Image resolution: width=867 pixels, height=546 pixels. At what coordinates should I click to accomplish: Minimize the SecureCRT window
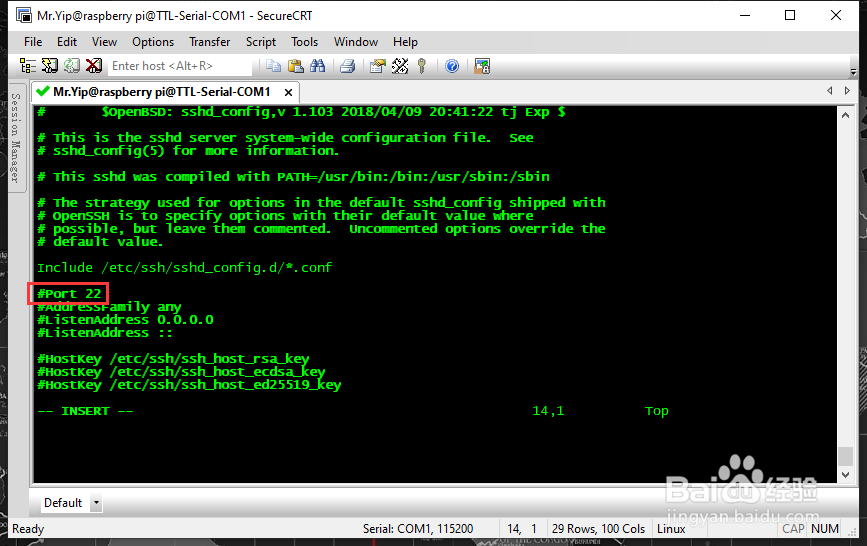[x=745, y=15]
